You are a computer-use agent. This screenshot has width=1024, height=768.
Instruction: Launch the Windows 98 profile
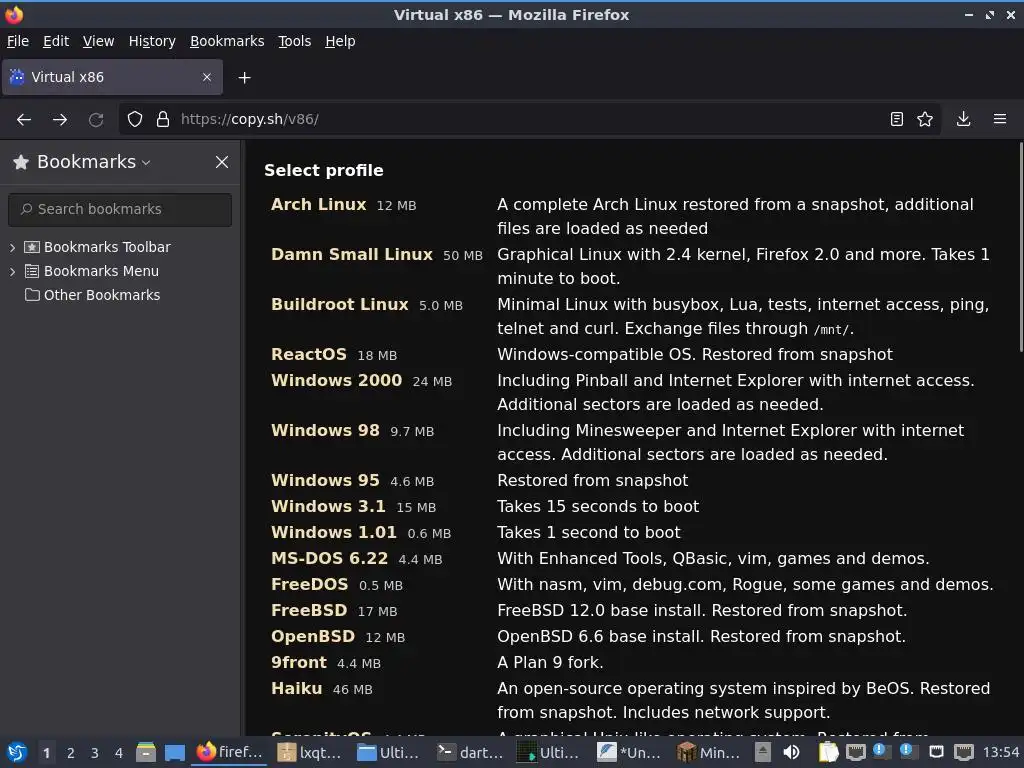(325, 430)
